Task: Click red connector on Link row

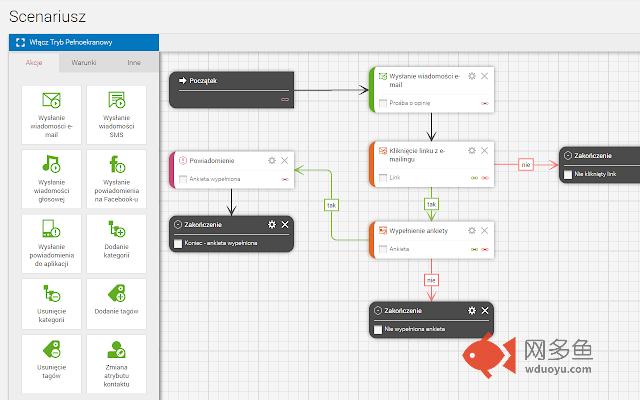Action: pos(485,178)
